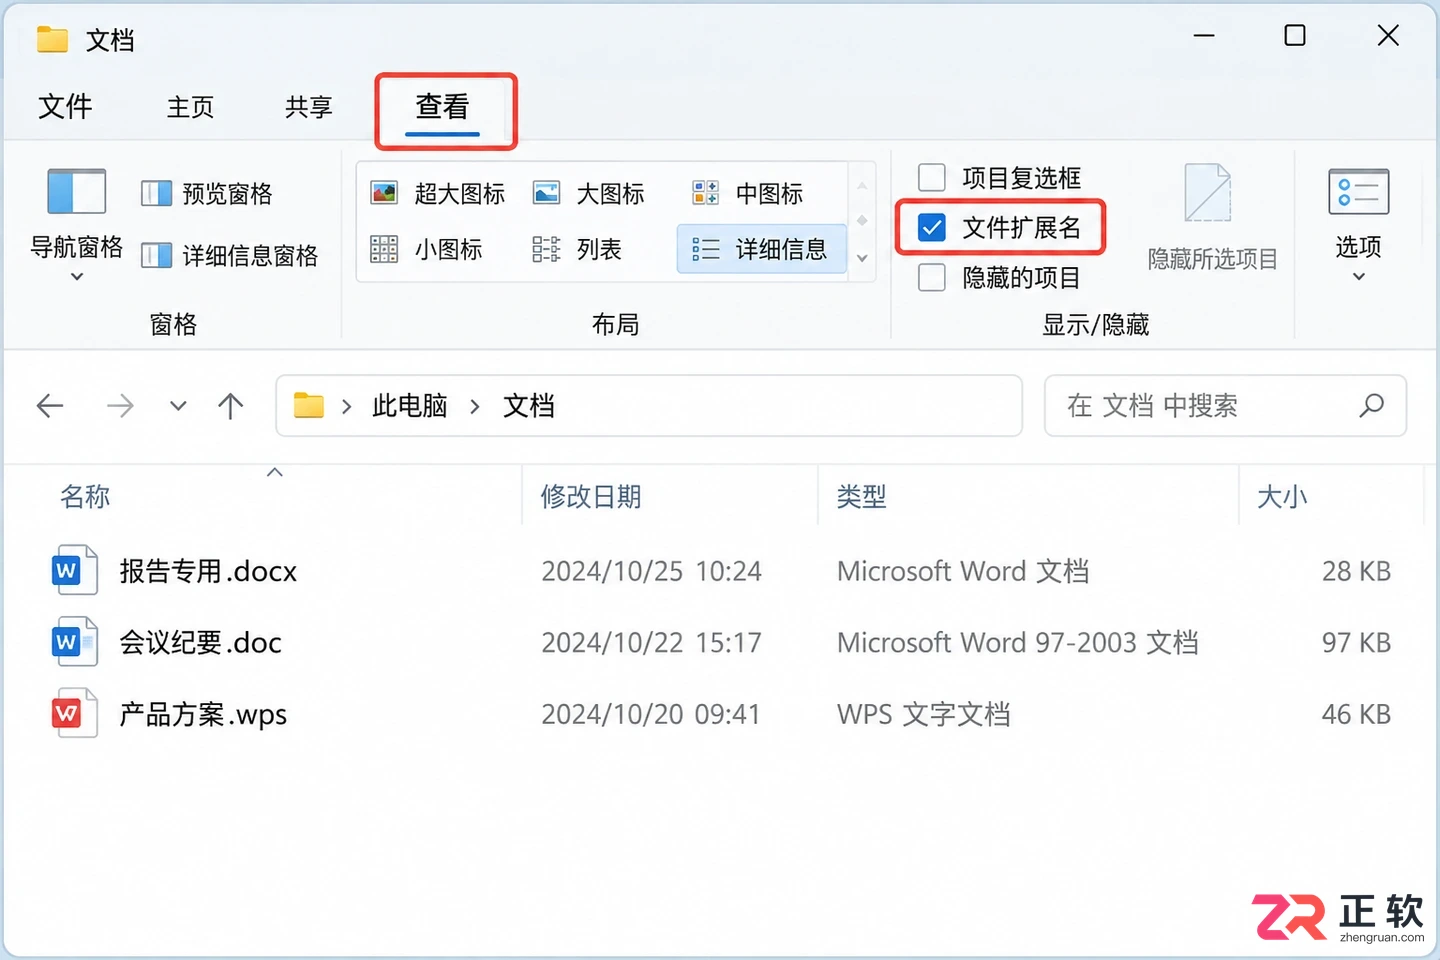
Task: Toggle the Details pane (详细信息窗格)
Action: [x=230, y=256]
